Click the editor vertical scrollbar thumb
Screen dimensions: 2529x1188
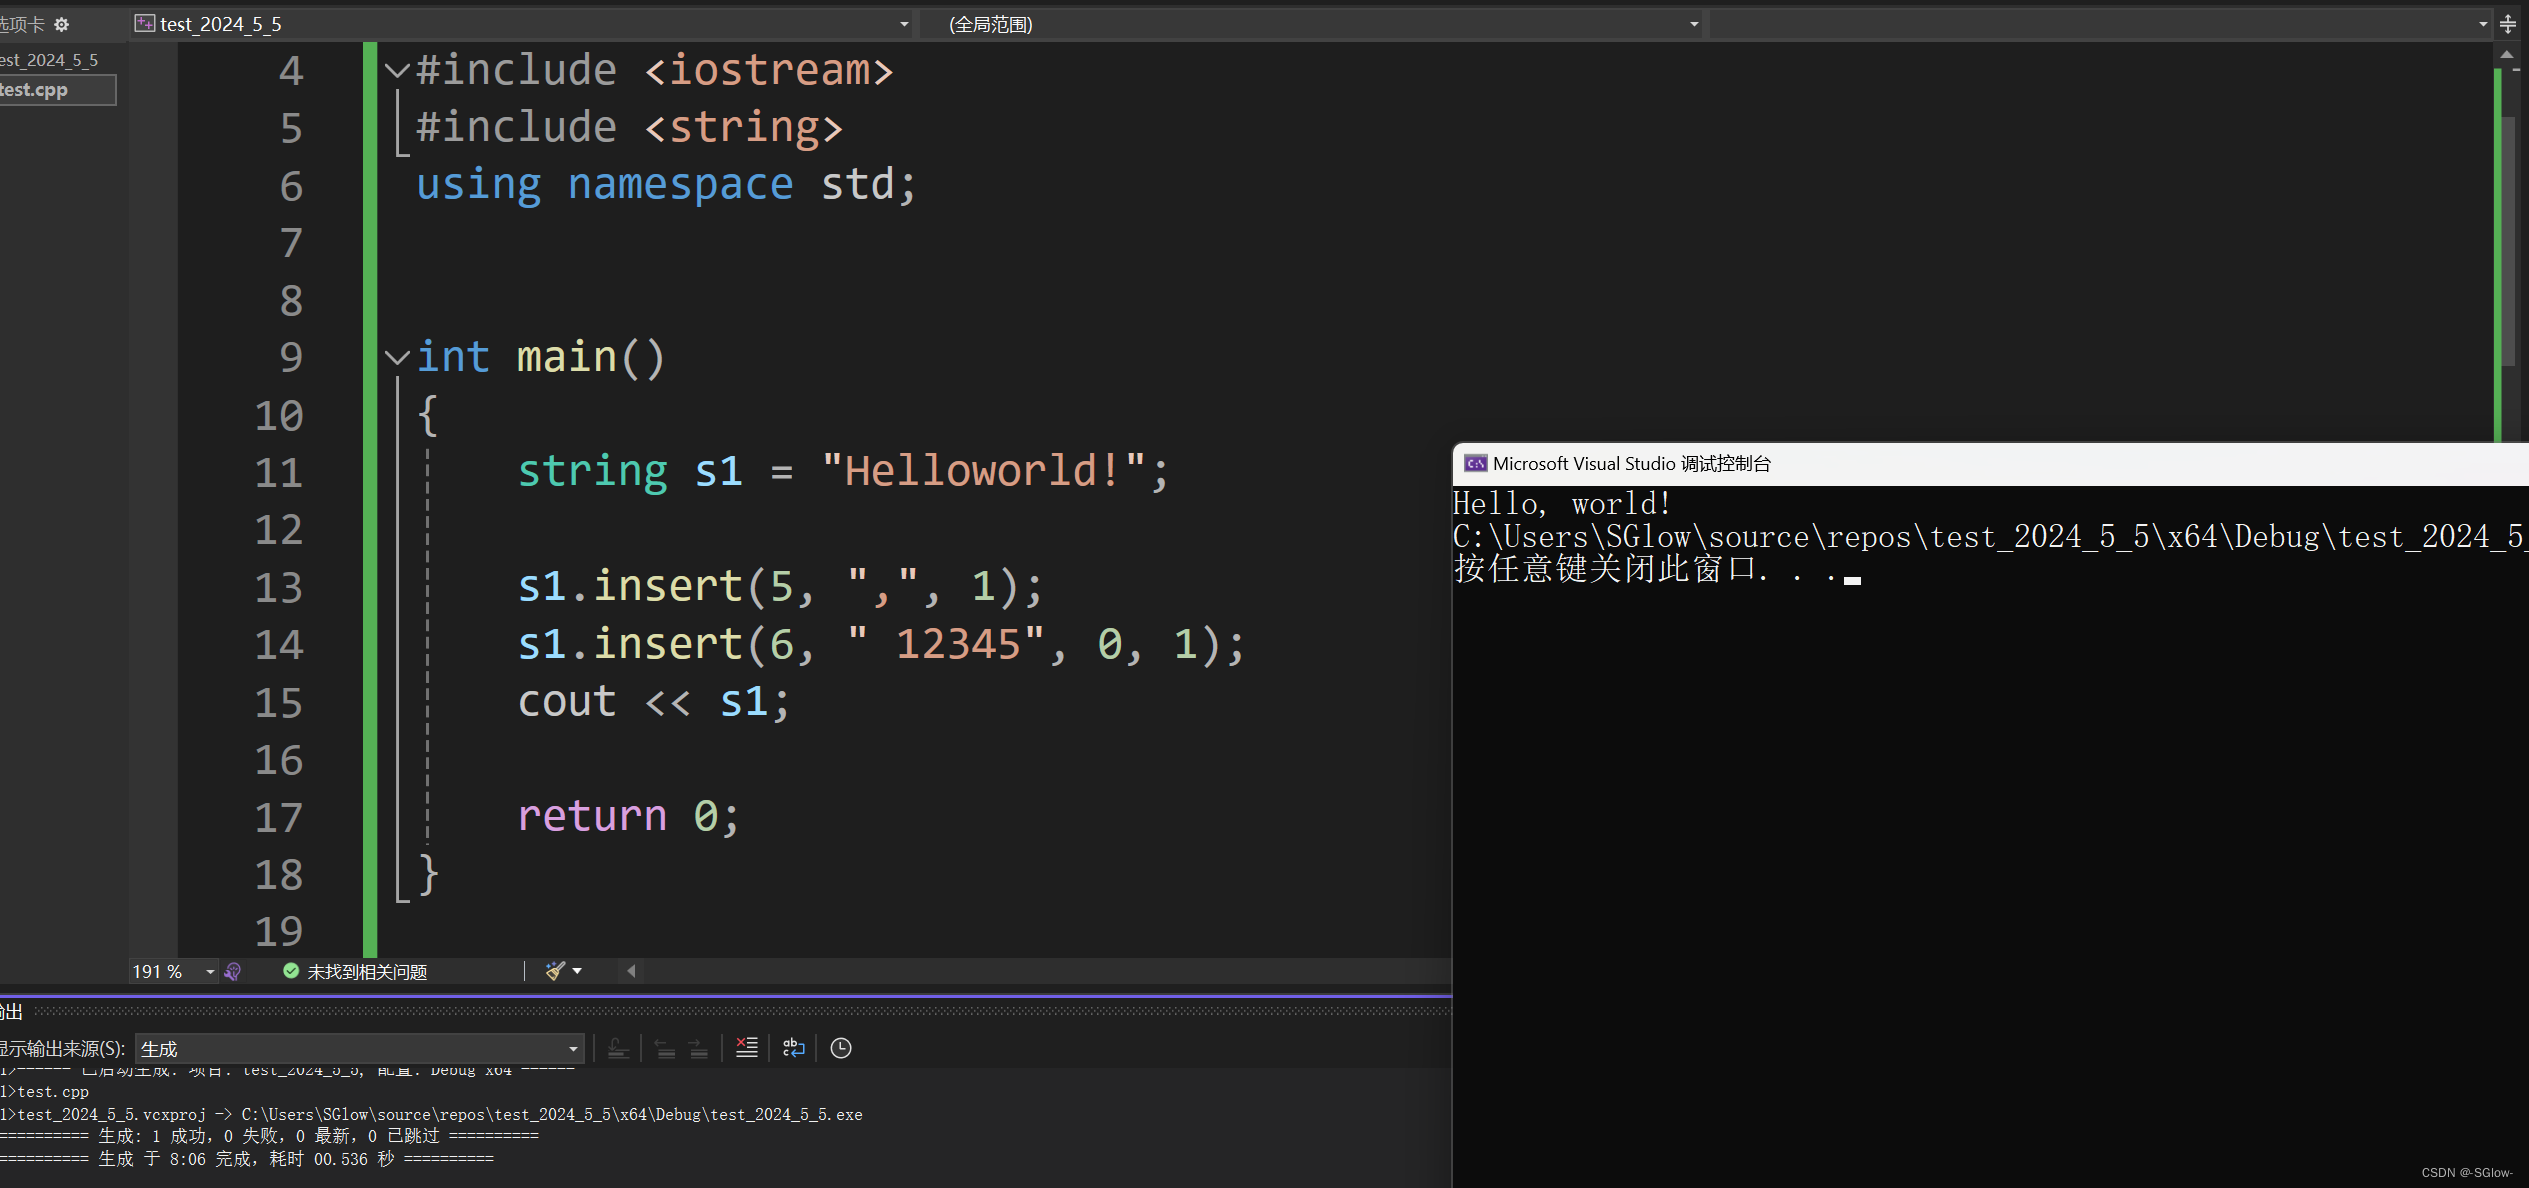click(x=2508, y=240)
